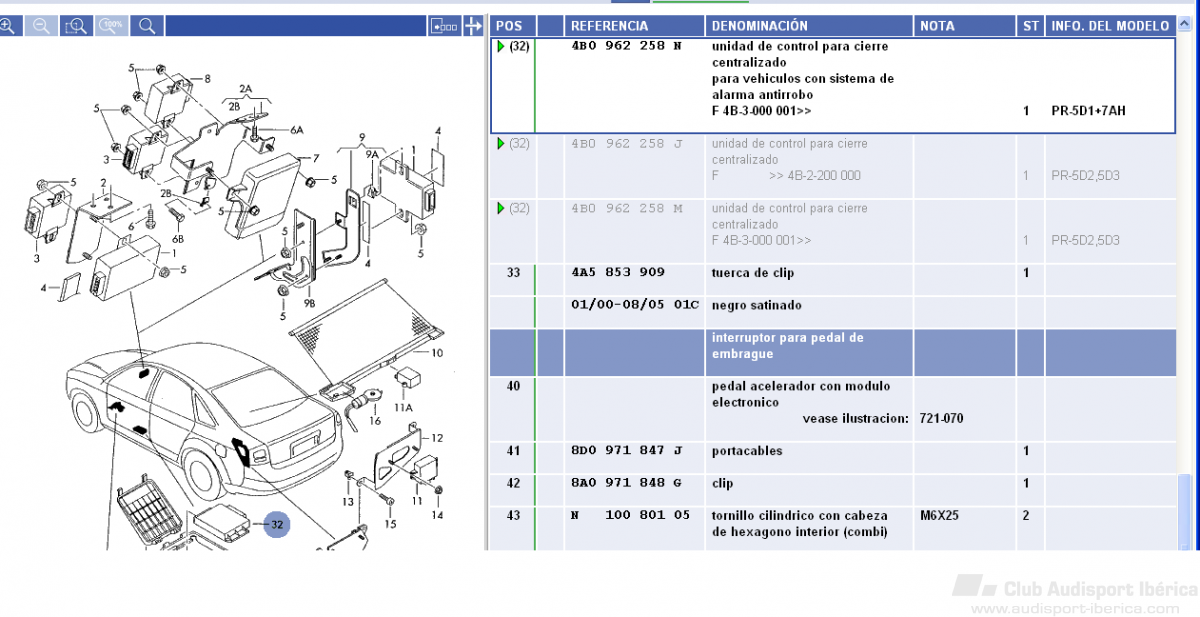The height and width of the screenshot is (617, 1200).
Task: Click the REFERENCIA column header
Action: point(609,26)
